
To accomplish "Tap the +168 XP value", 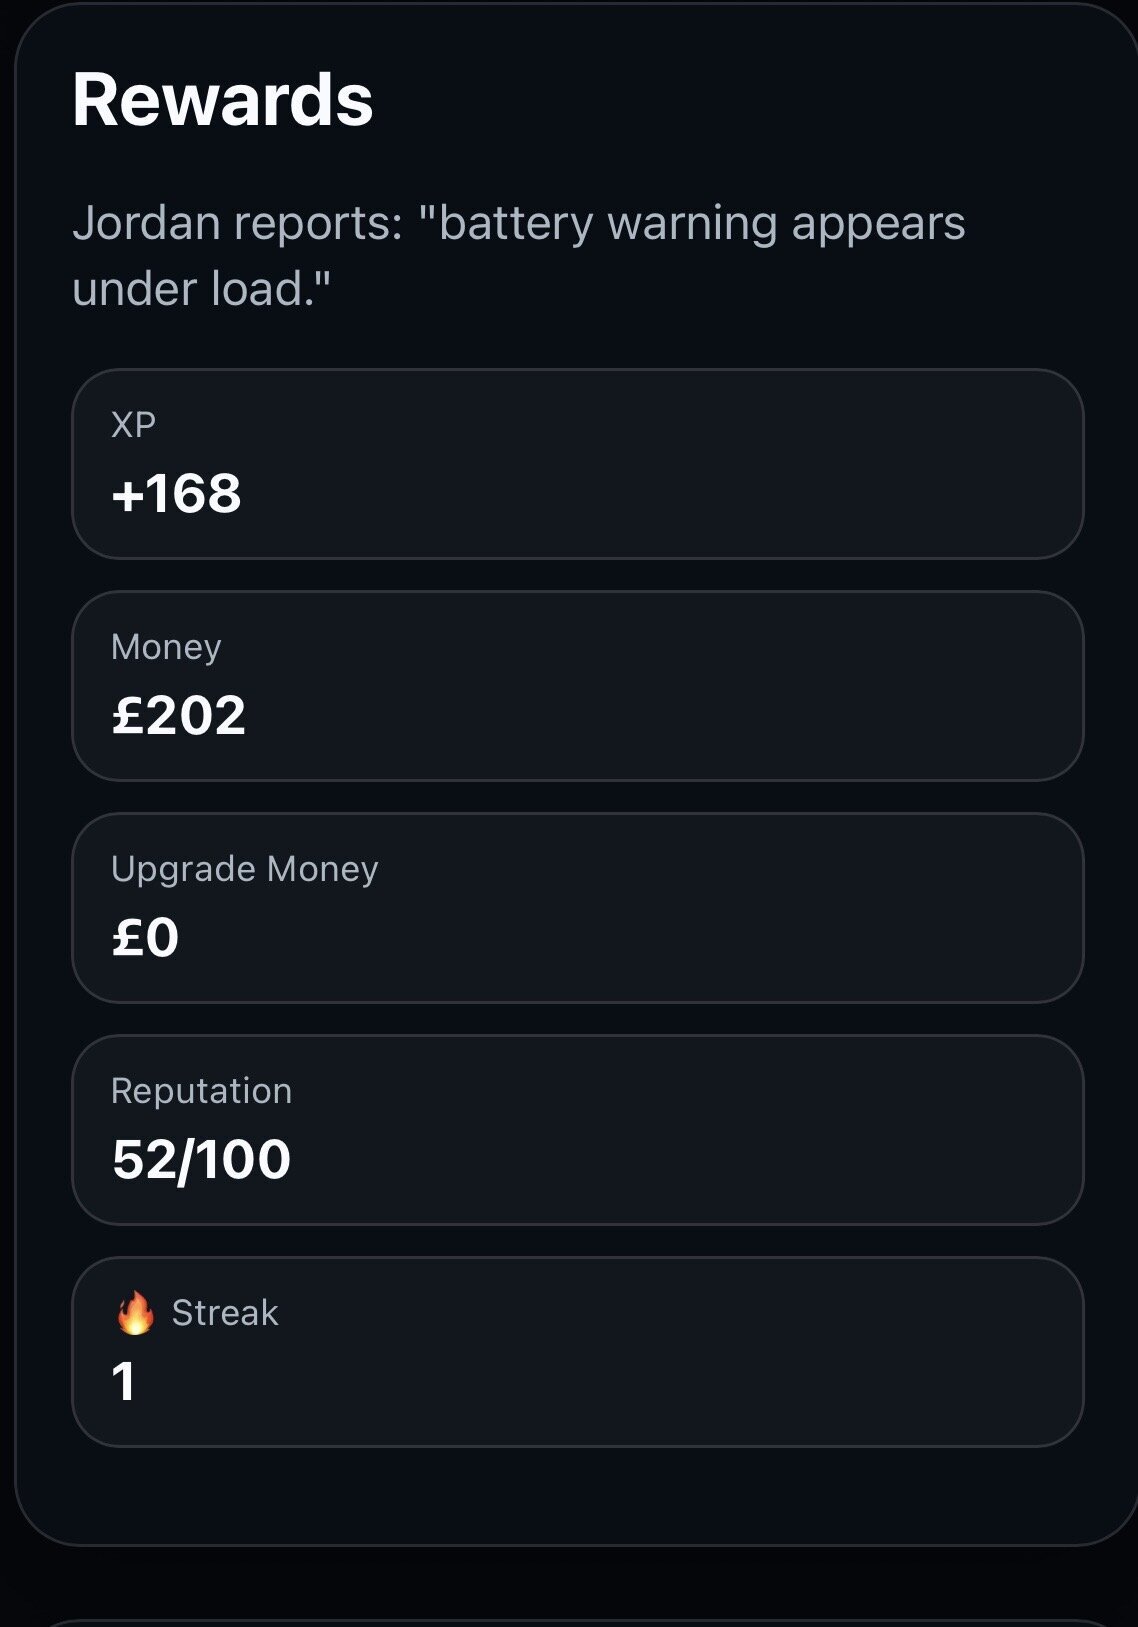I will pyautogui.click(x=176, y=493).
